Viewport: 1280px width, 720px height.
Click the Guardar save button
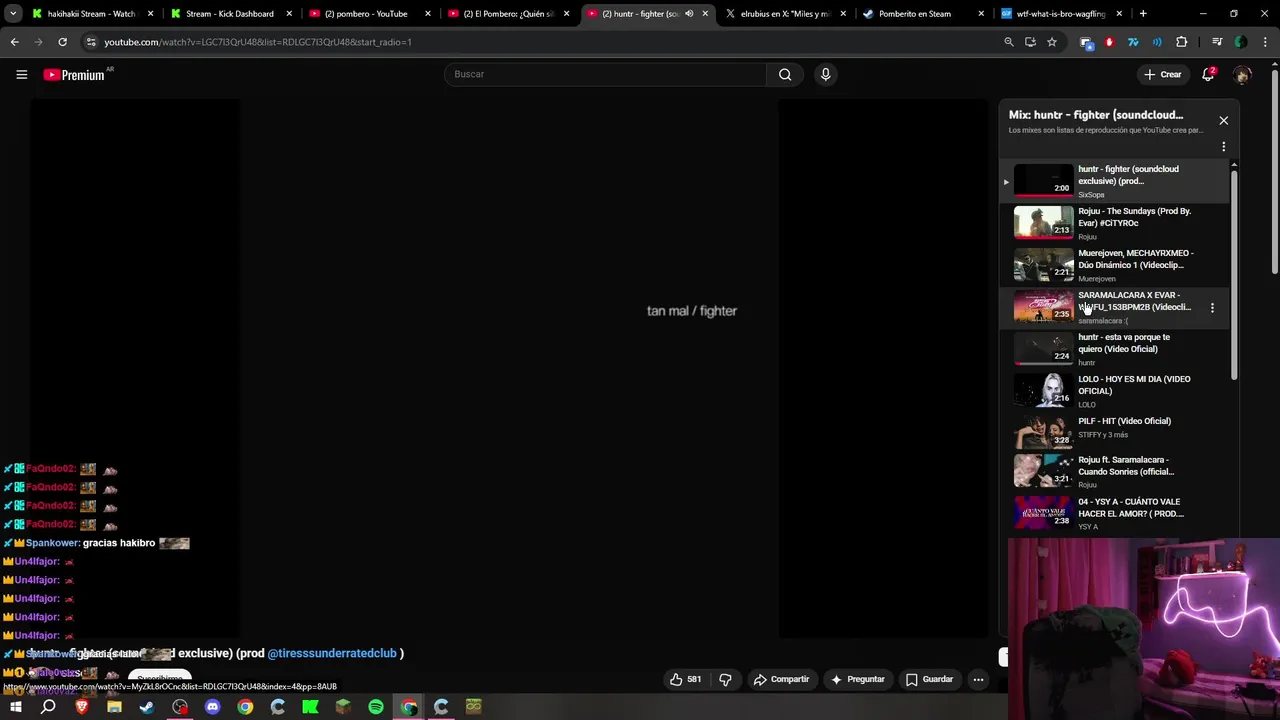point(929,679)
